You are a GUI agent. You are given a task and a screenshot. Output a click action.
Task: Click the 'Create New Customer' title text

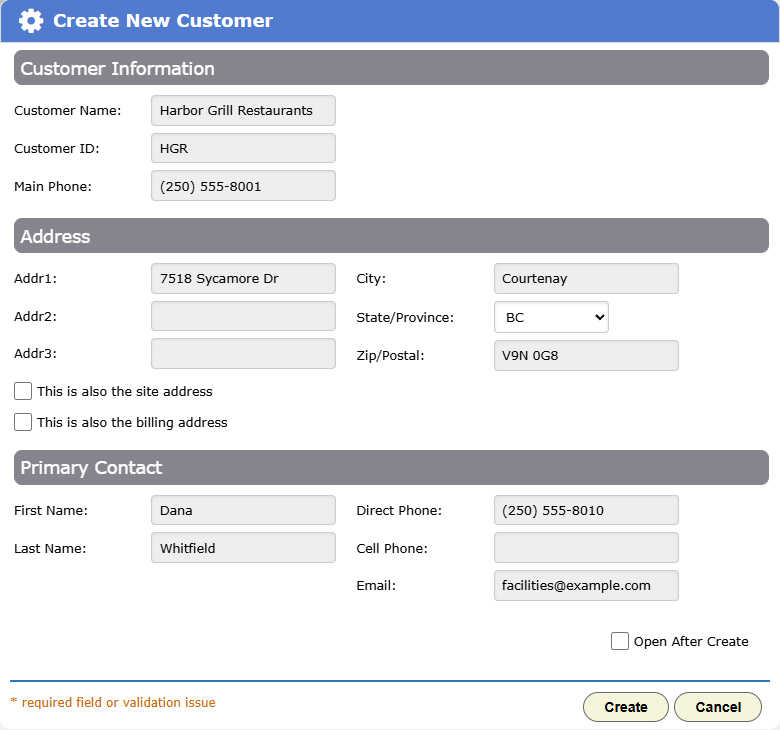pos(163,21)
